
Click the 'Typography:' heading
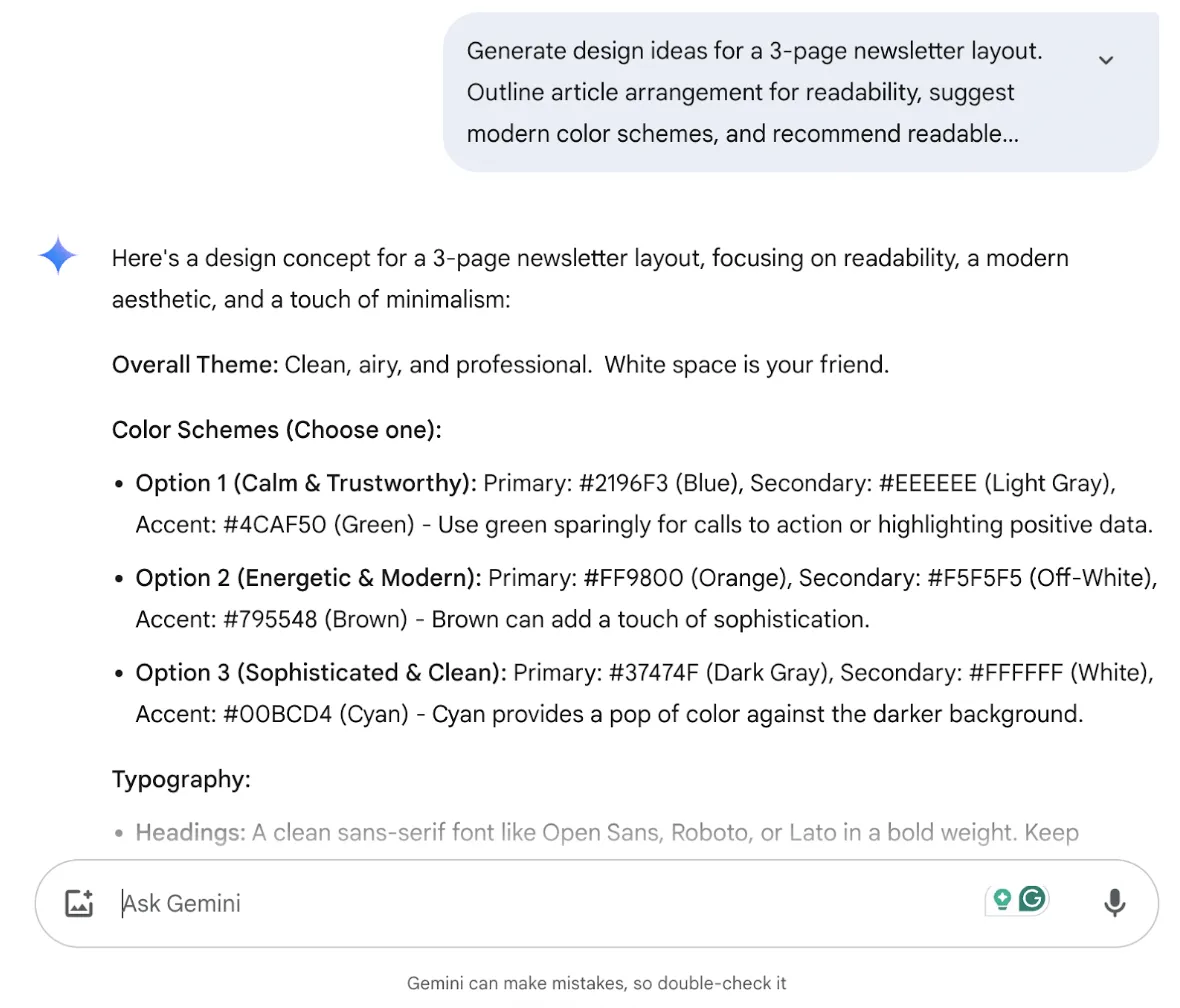181,779
